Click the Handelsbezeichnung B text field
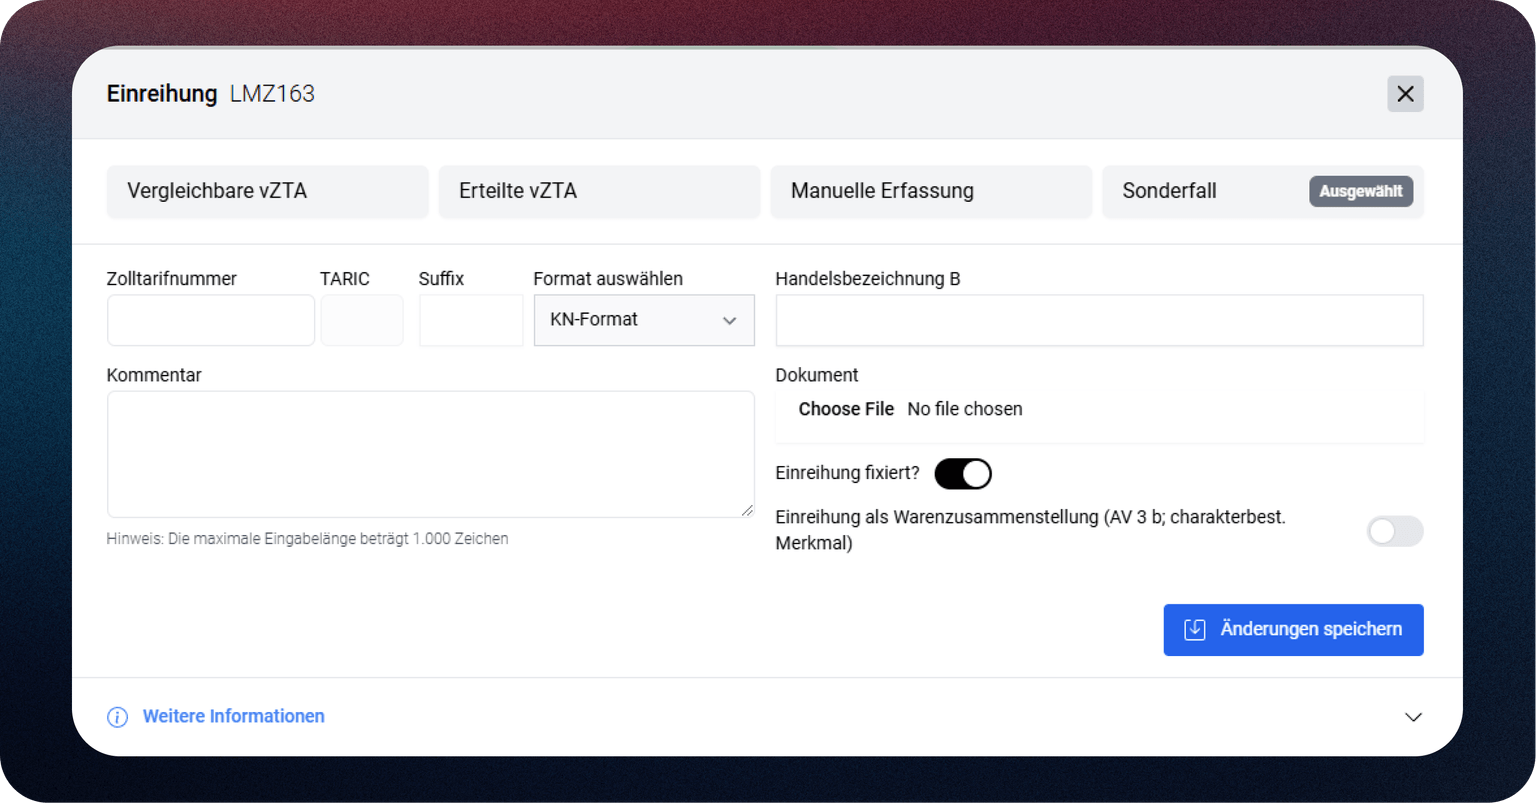 pos(1098,320)
